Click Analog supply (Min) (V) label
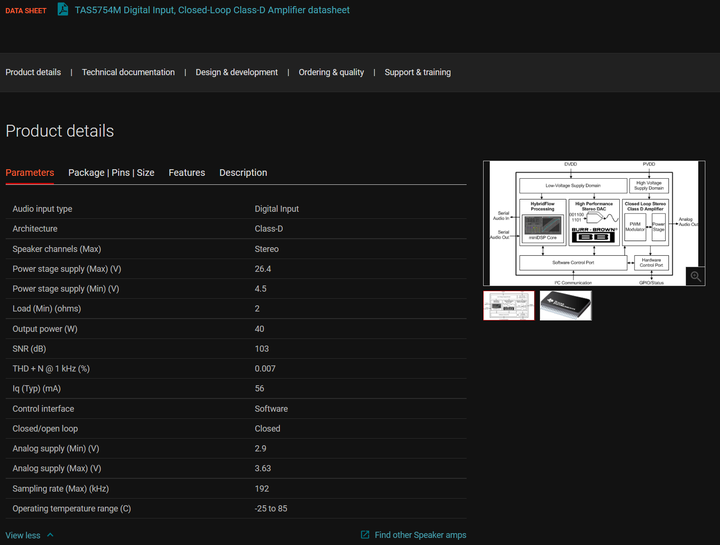 coord(56,449)
